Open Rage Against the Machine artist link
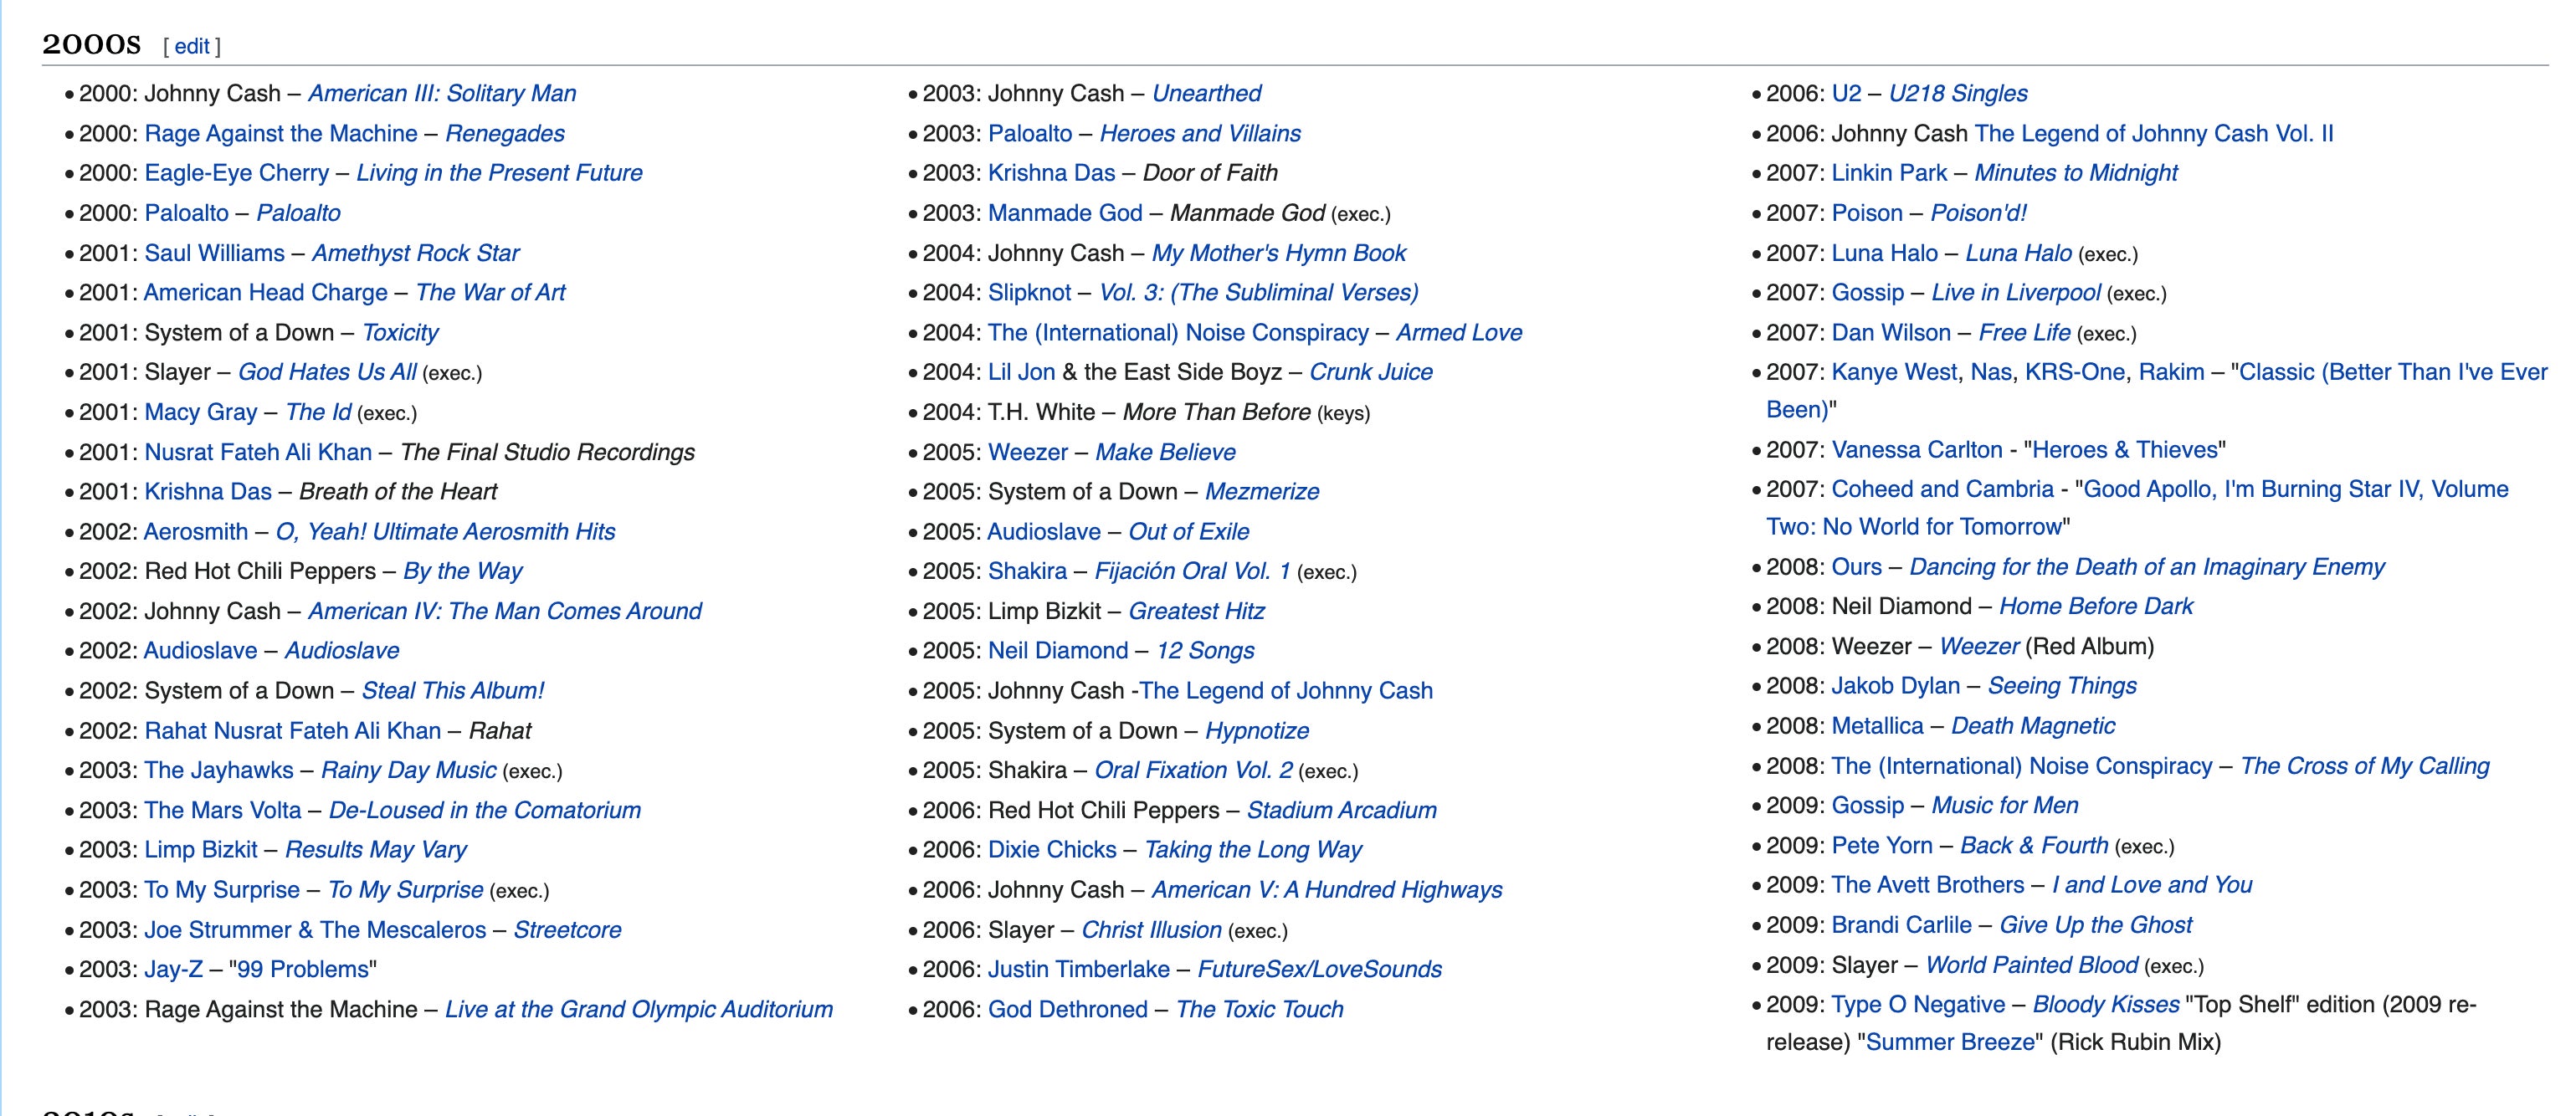The height and width of the screenshot is (1116, 2576). (x=280, y=133)
